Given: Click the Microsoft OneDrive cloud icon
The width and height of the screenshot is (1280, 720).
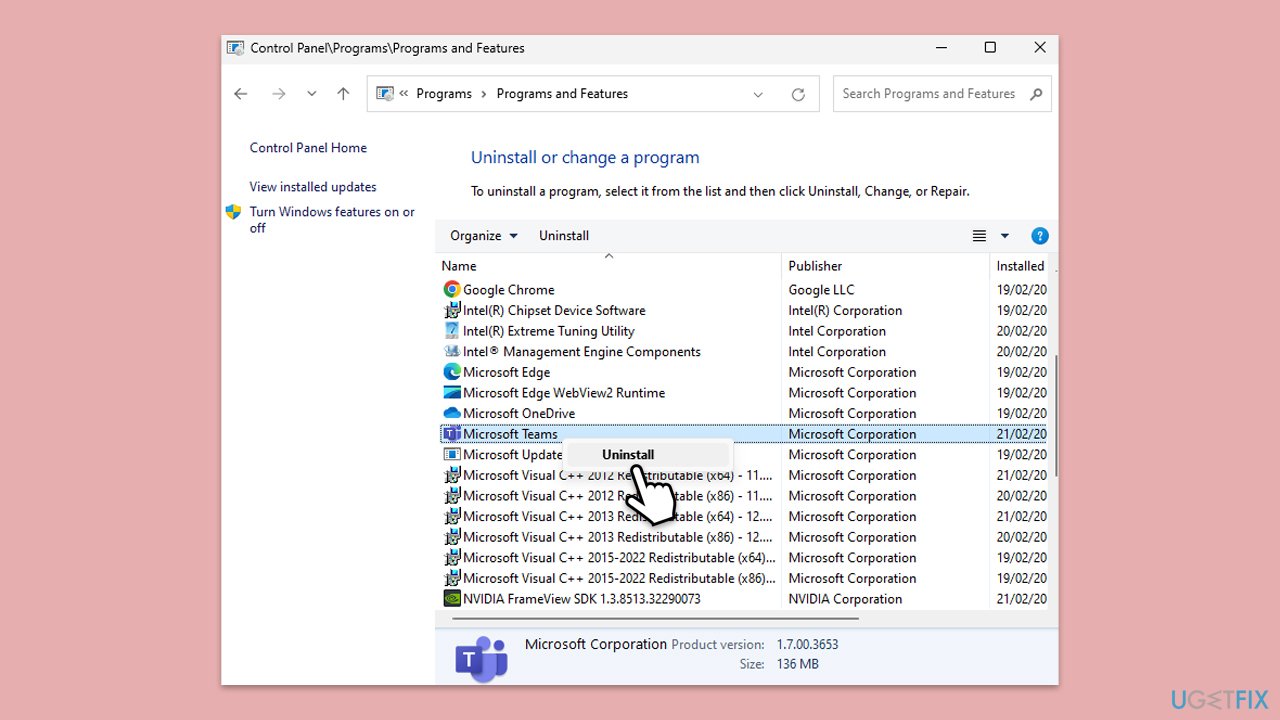Looking at the screenshot, I should pos(452,413).
